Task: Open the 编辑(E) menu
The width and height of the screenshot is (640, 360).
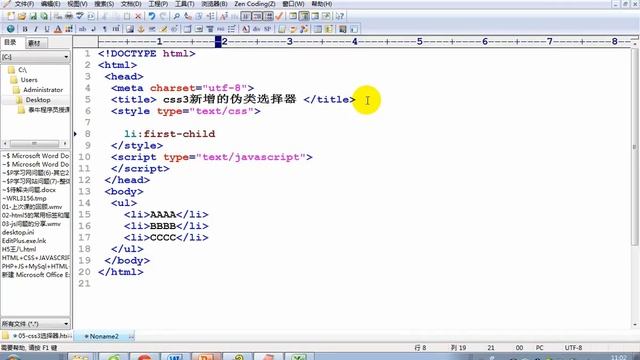Action: tap(51, 4)
